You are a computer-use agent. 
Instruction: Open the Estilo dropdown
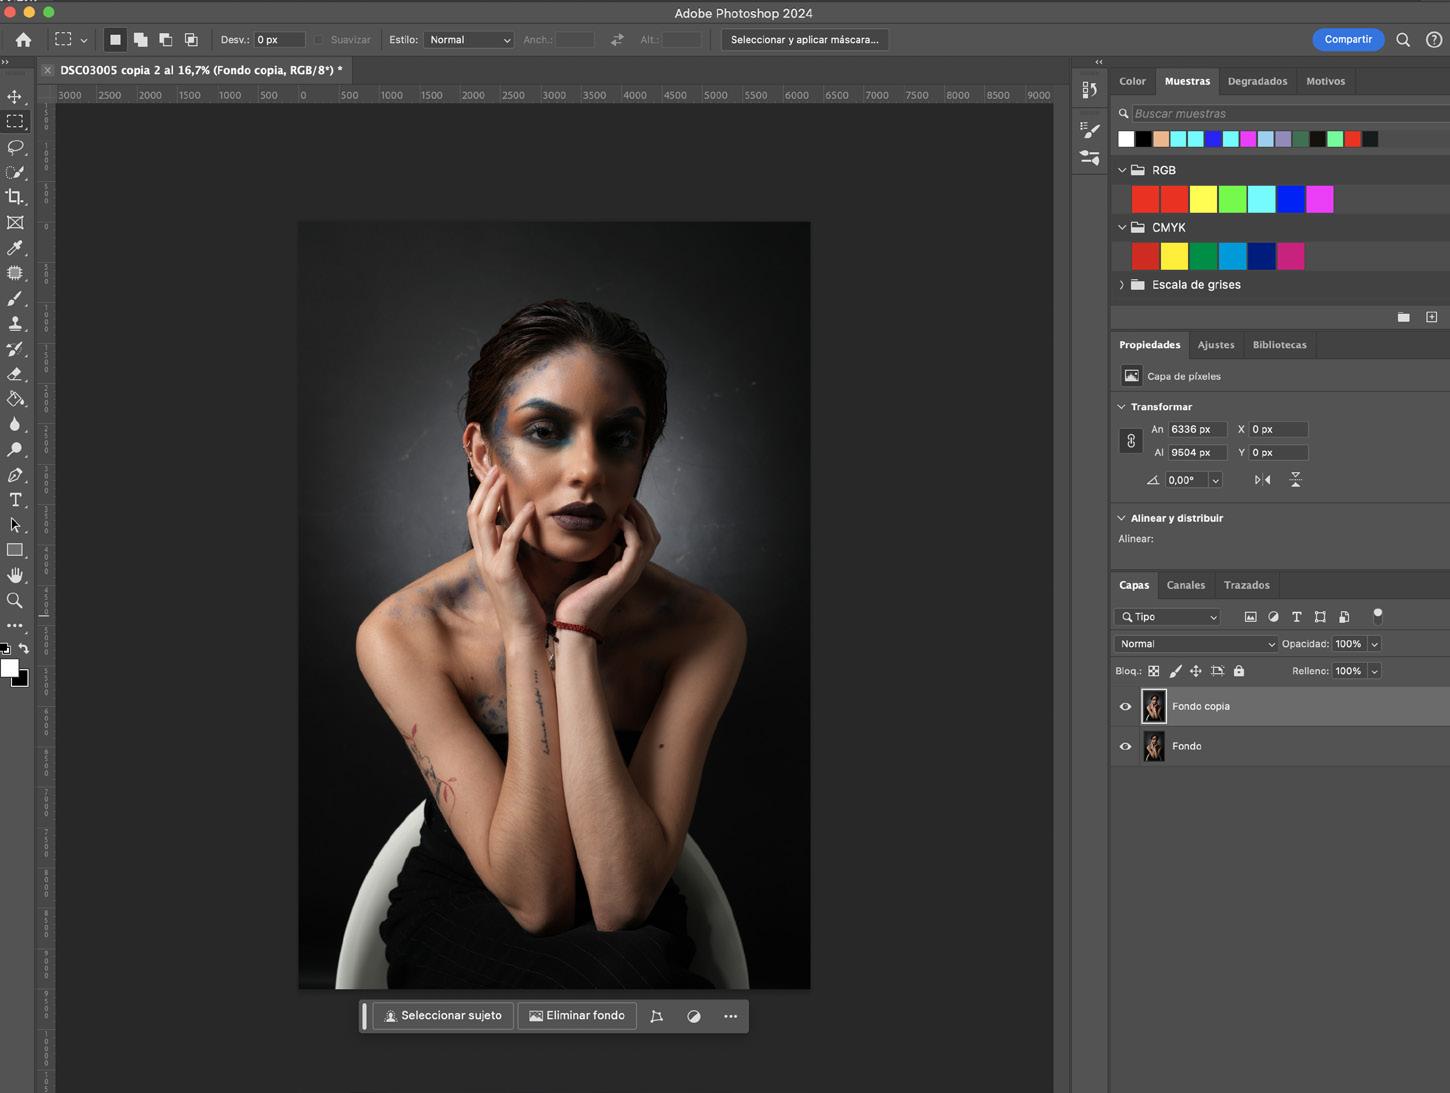pos(468,40)
